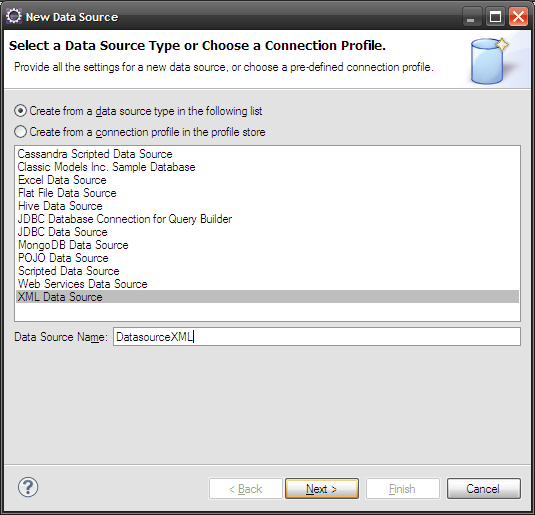Screen dimensions: 535x515
Task: Choose Hive Data Source entry
Action: click(60, 206)
